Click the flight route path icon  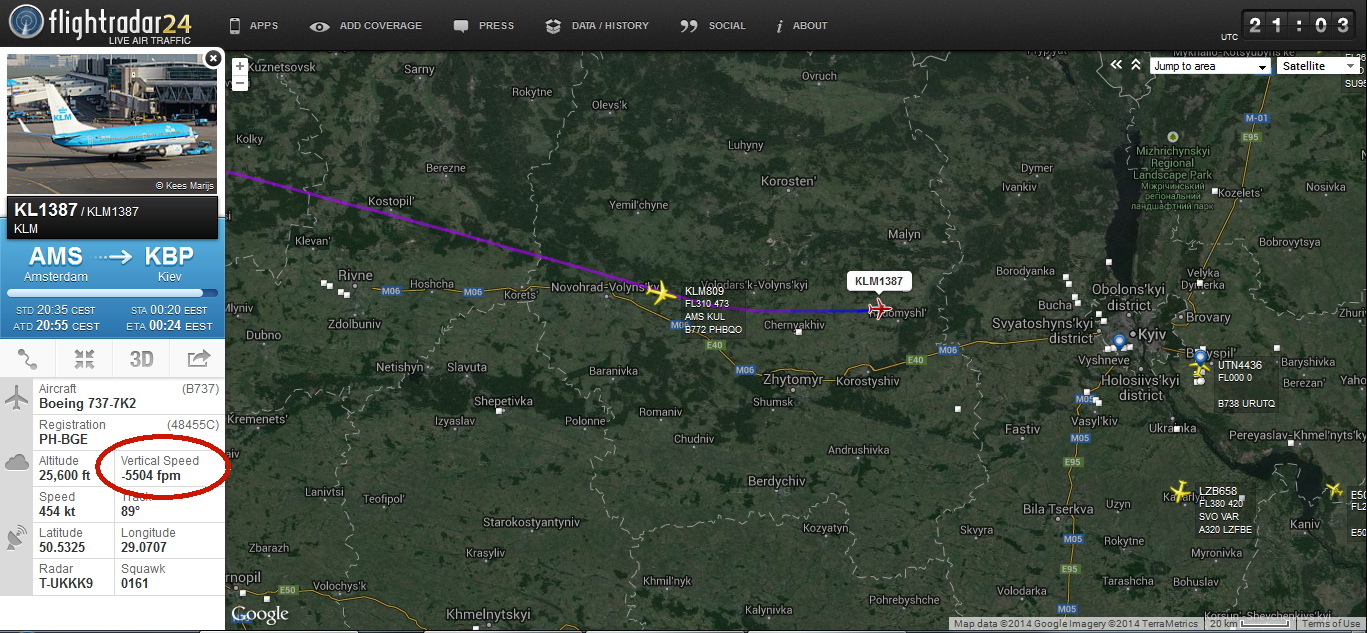(28, 358)
